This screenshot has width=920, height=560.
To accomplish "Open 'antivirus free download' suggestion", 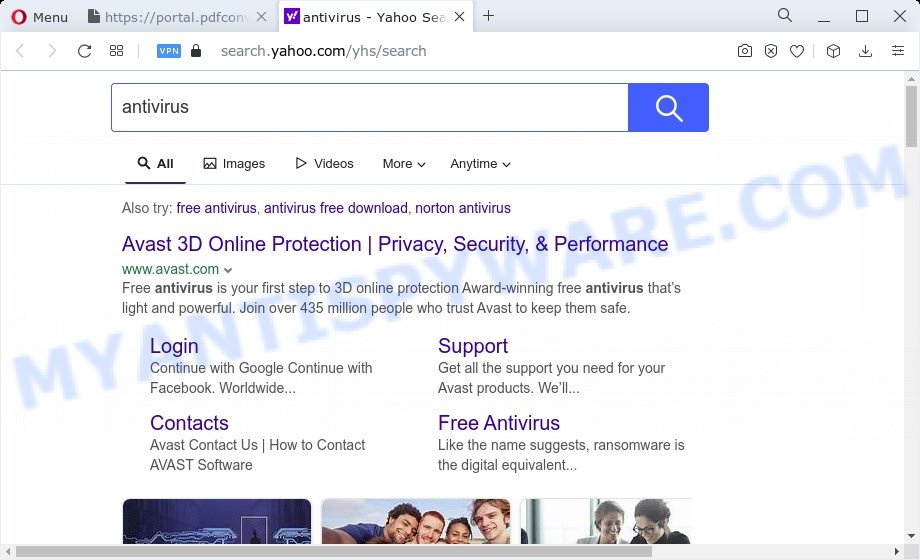I will tap(336, 208).
